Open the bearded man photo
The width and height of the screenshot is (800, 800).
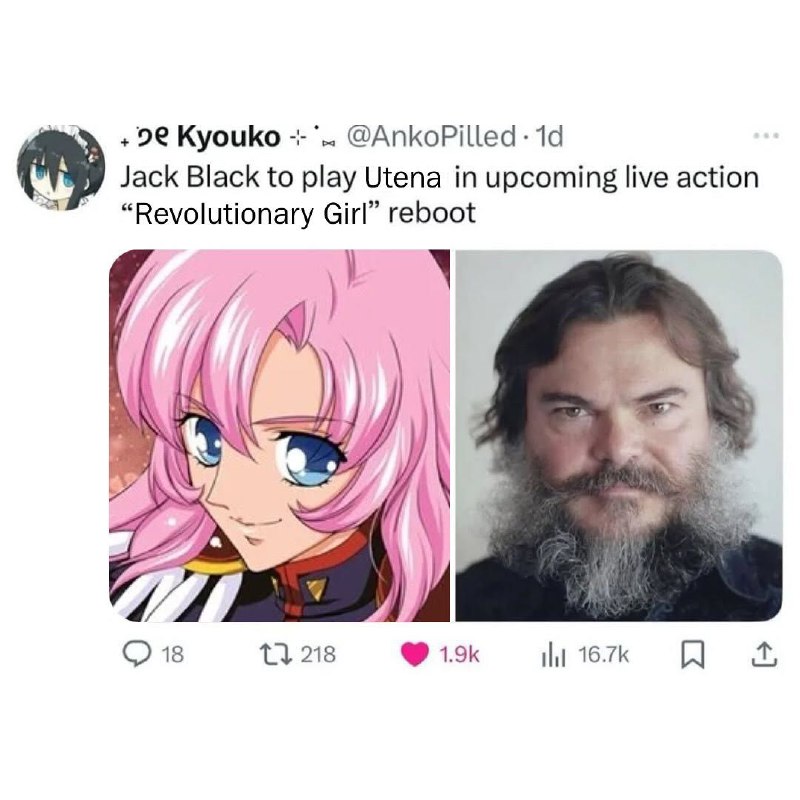point(619,435)
